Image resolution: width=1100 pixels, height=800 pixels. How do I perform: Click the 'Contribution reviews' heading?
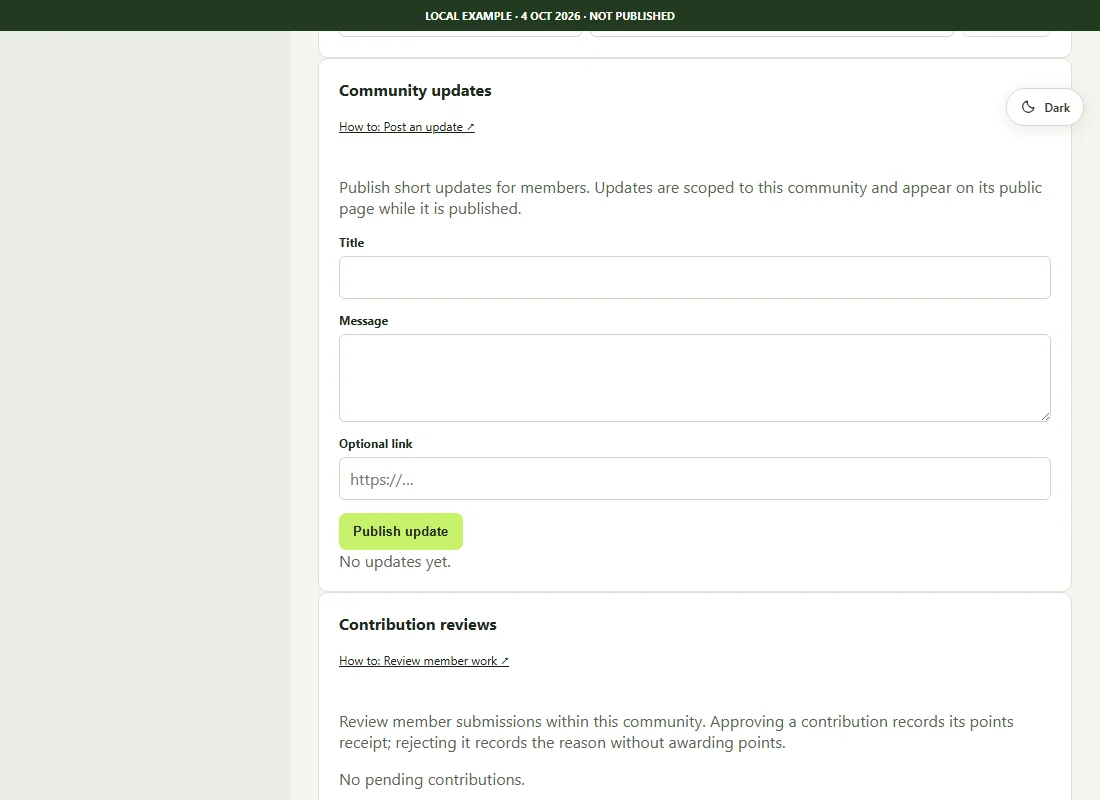click(x=417, y=625)
